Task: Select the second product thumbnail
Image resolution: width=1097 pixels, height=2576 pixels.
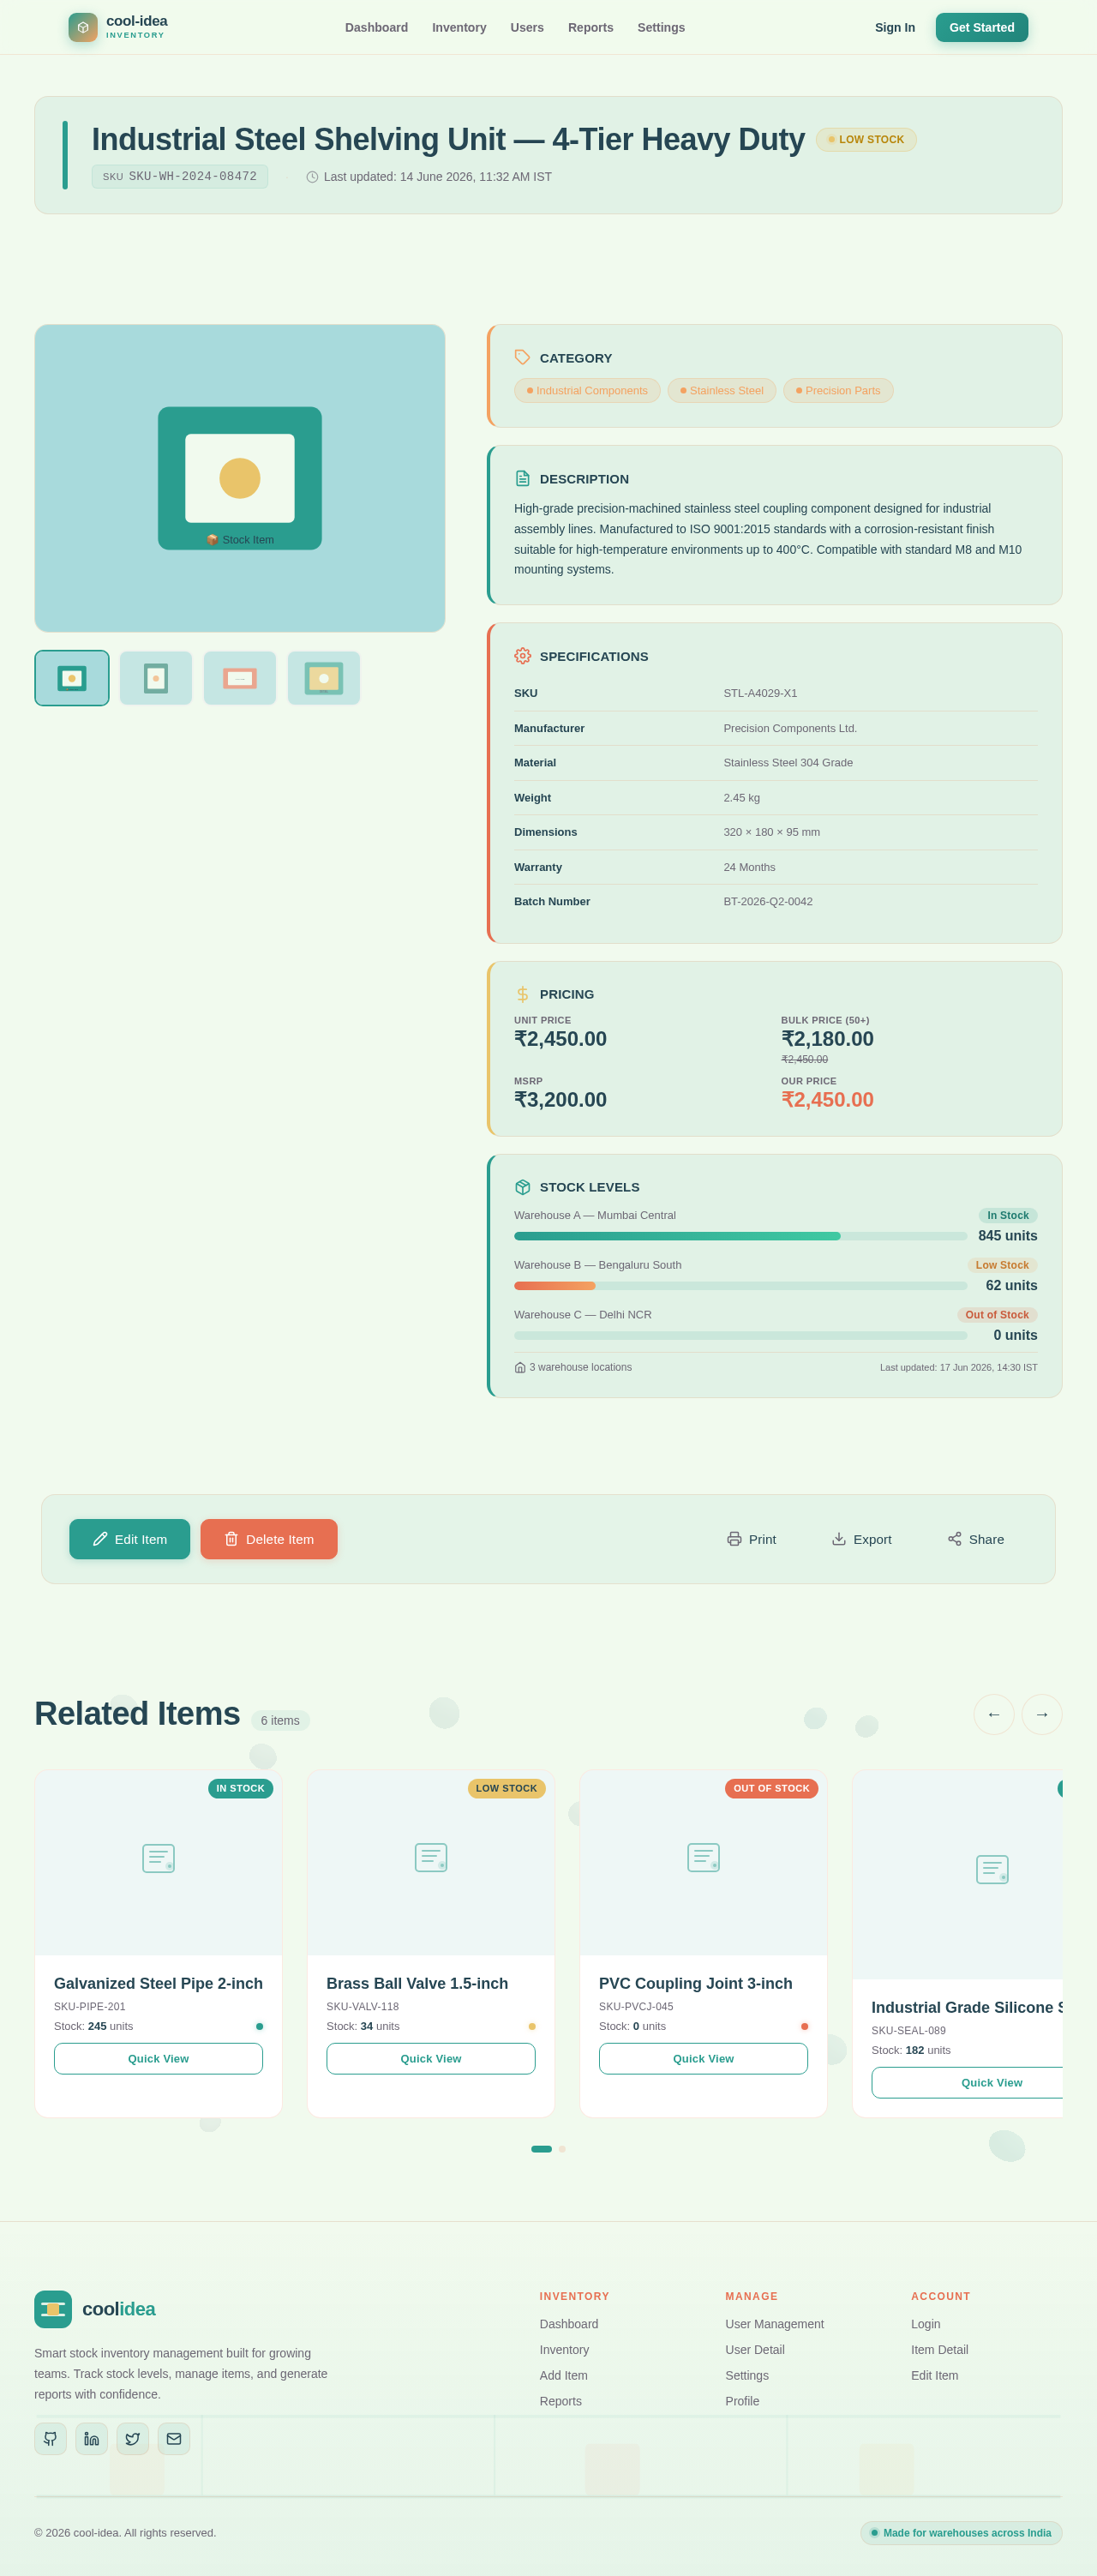Action: point(156,678)
